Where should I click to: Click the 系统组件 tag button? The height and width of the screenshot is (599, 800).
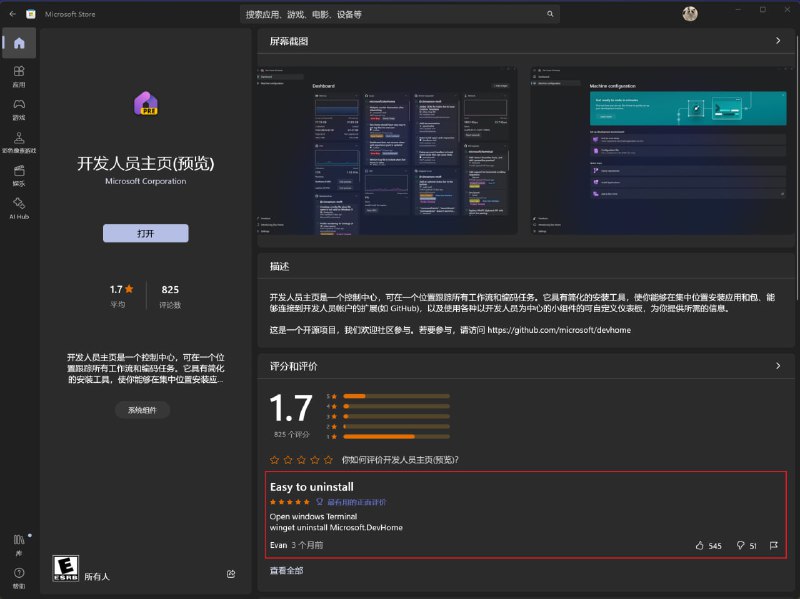[x=142, y=410]
